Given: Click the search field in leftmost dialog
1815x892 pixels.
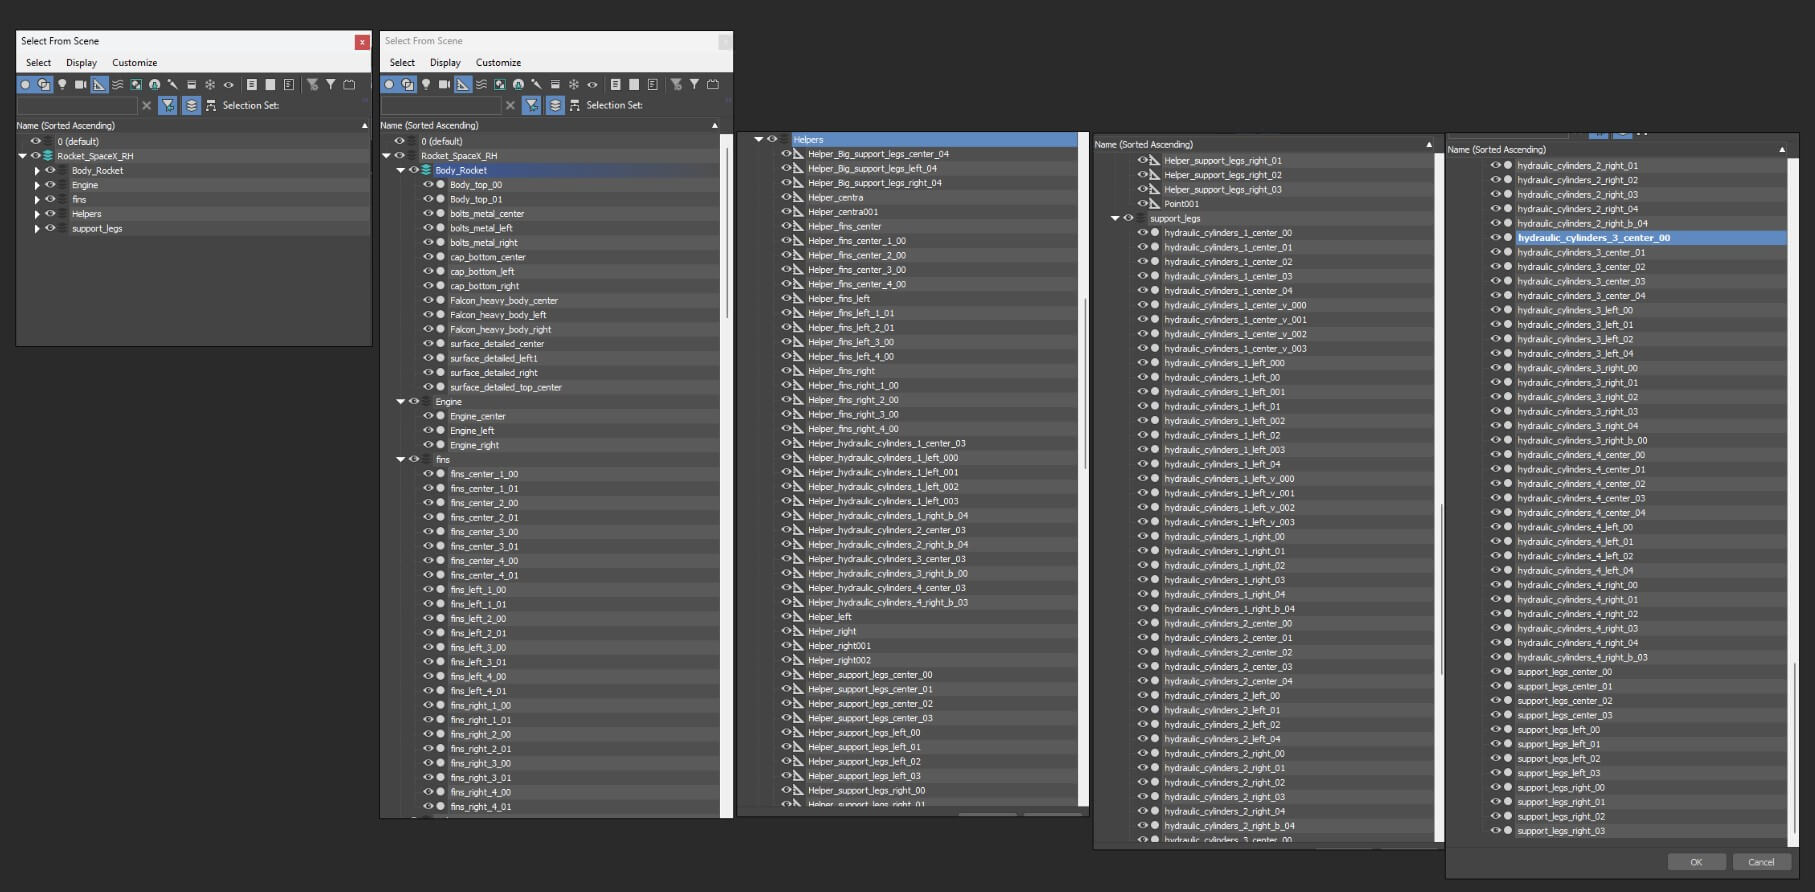Looking at the screenshot, I should pos(77,105).
